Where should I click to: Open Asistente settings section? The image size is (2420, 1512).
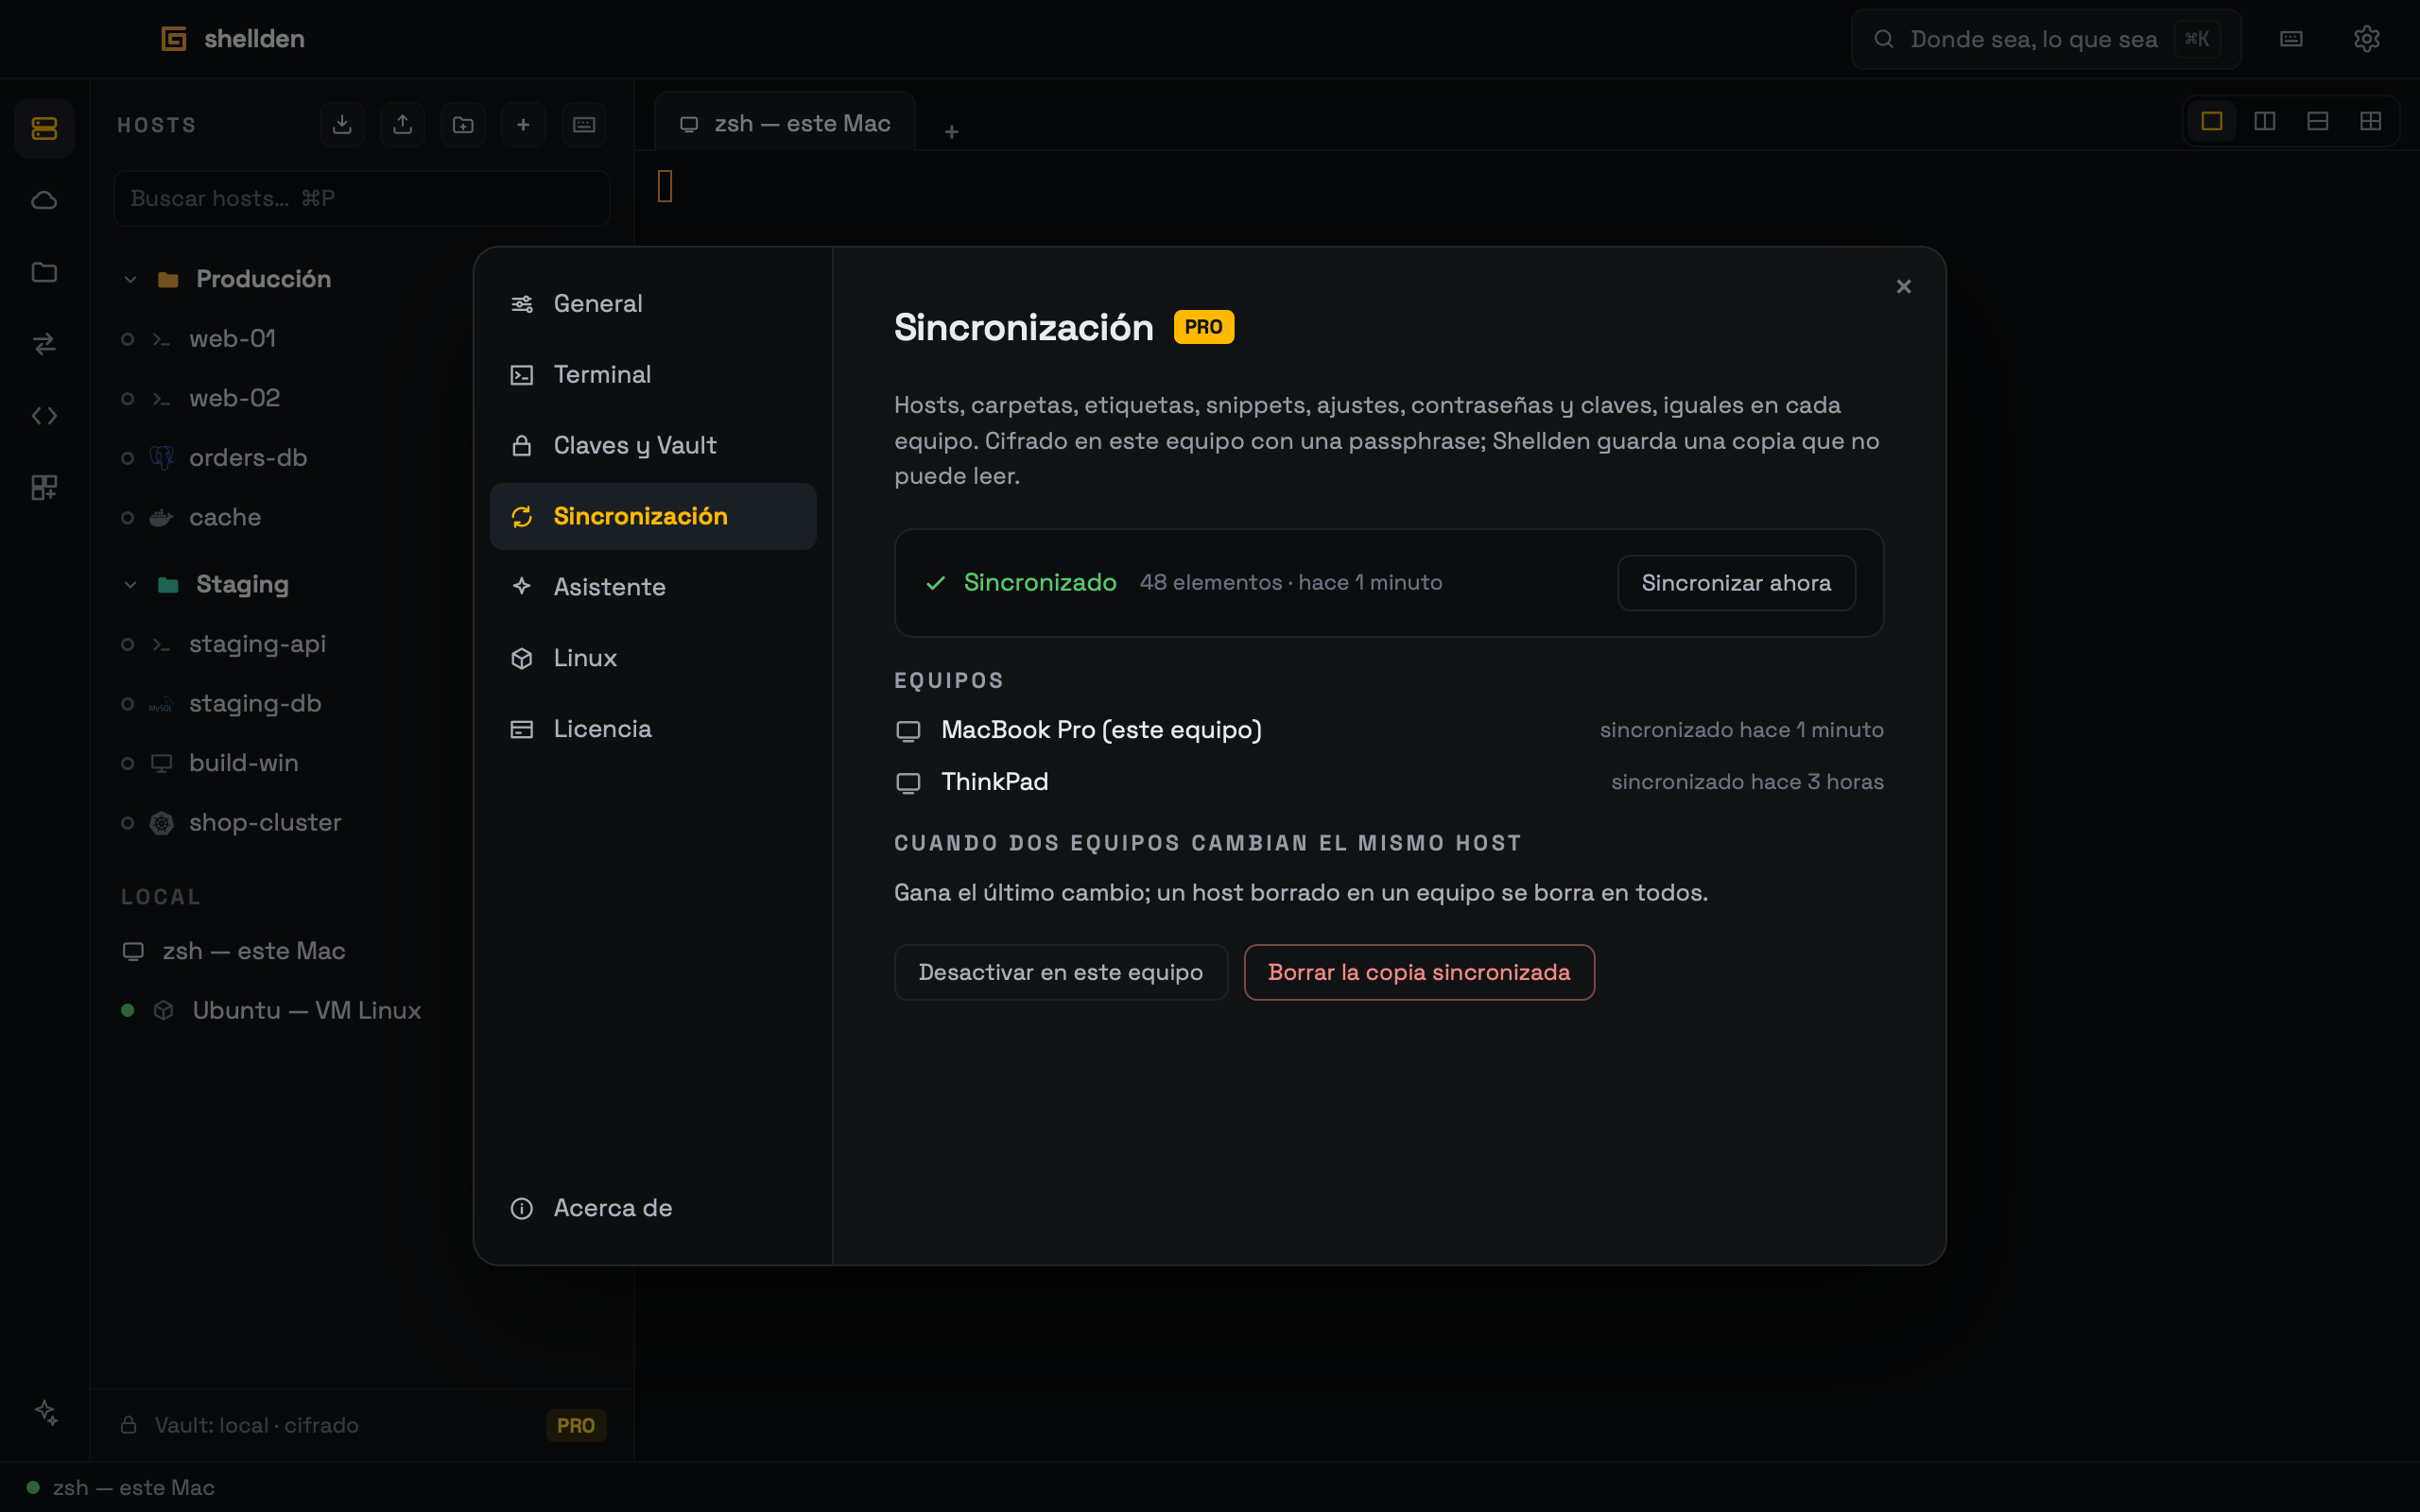pyautogui.click(x=653, y=587)
